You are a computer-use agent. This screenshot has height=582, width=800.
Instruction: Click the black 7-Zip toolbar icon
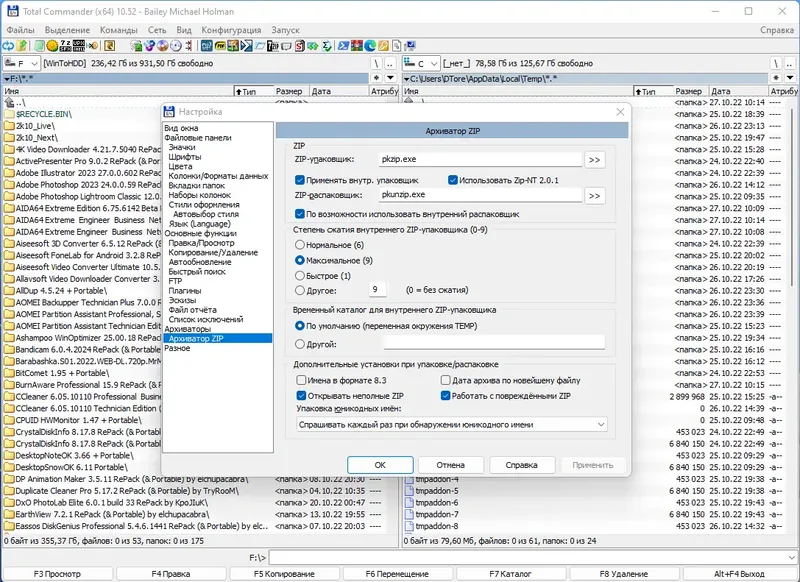[273, 46]
